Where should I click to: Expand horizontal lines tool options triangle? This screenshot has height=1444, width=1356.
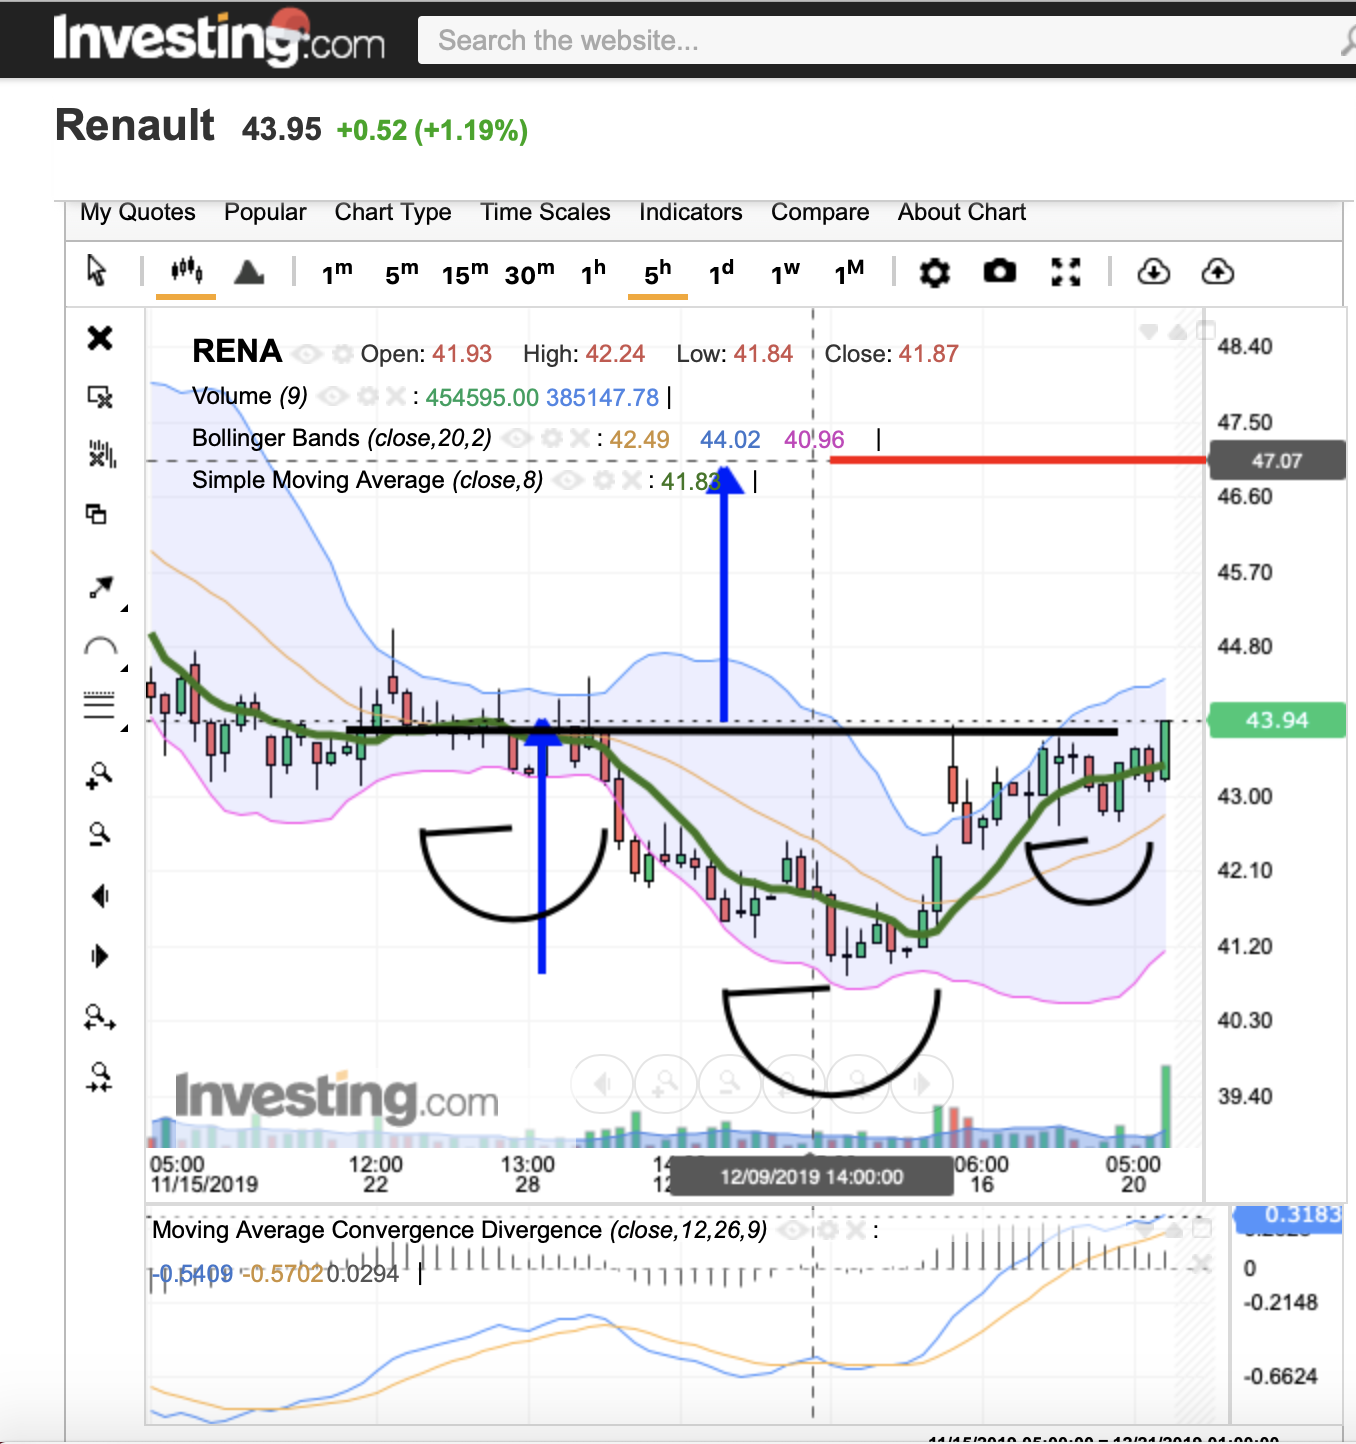click(x=124, y=728)
